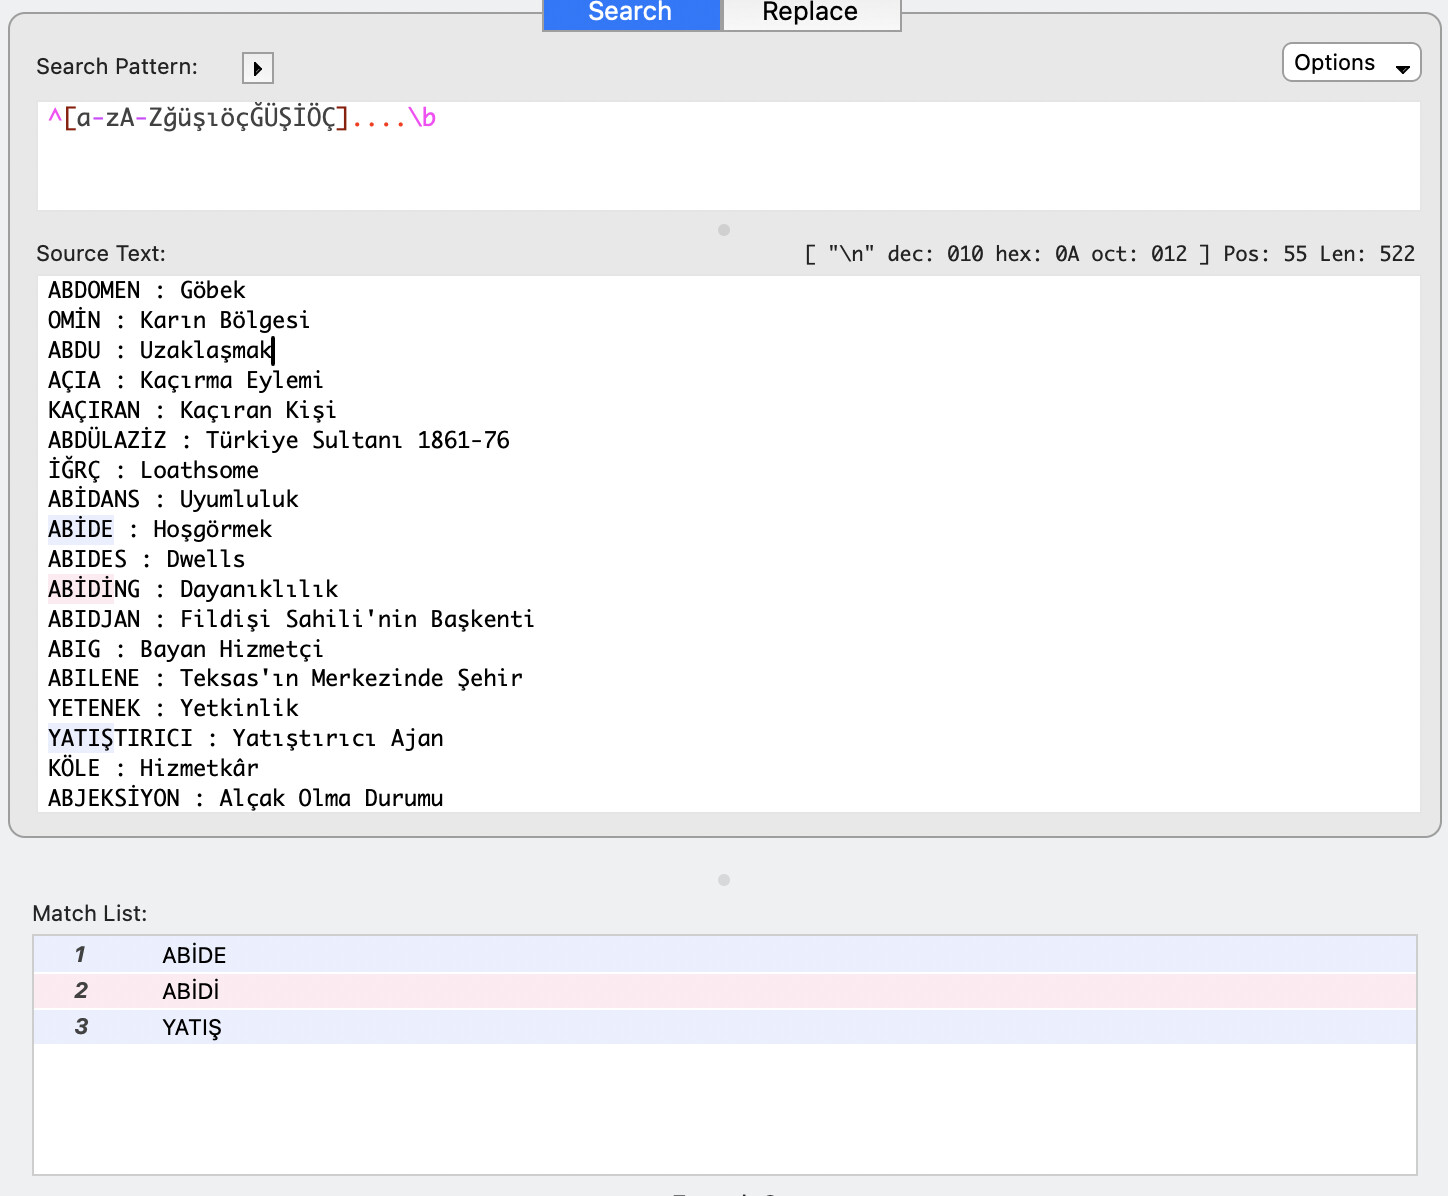Click the play arrow beside Search Pattern
1448x1196 pixels.
(x=258, y=68)
